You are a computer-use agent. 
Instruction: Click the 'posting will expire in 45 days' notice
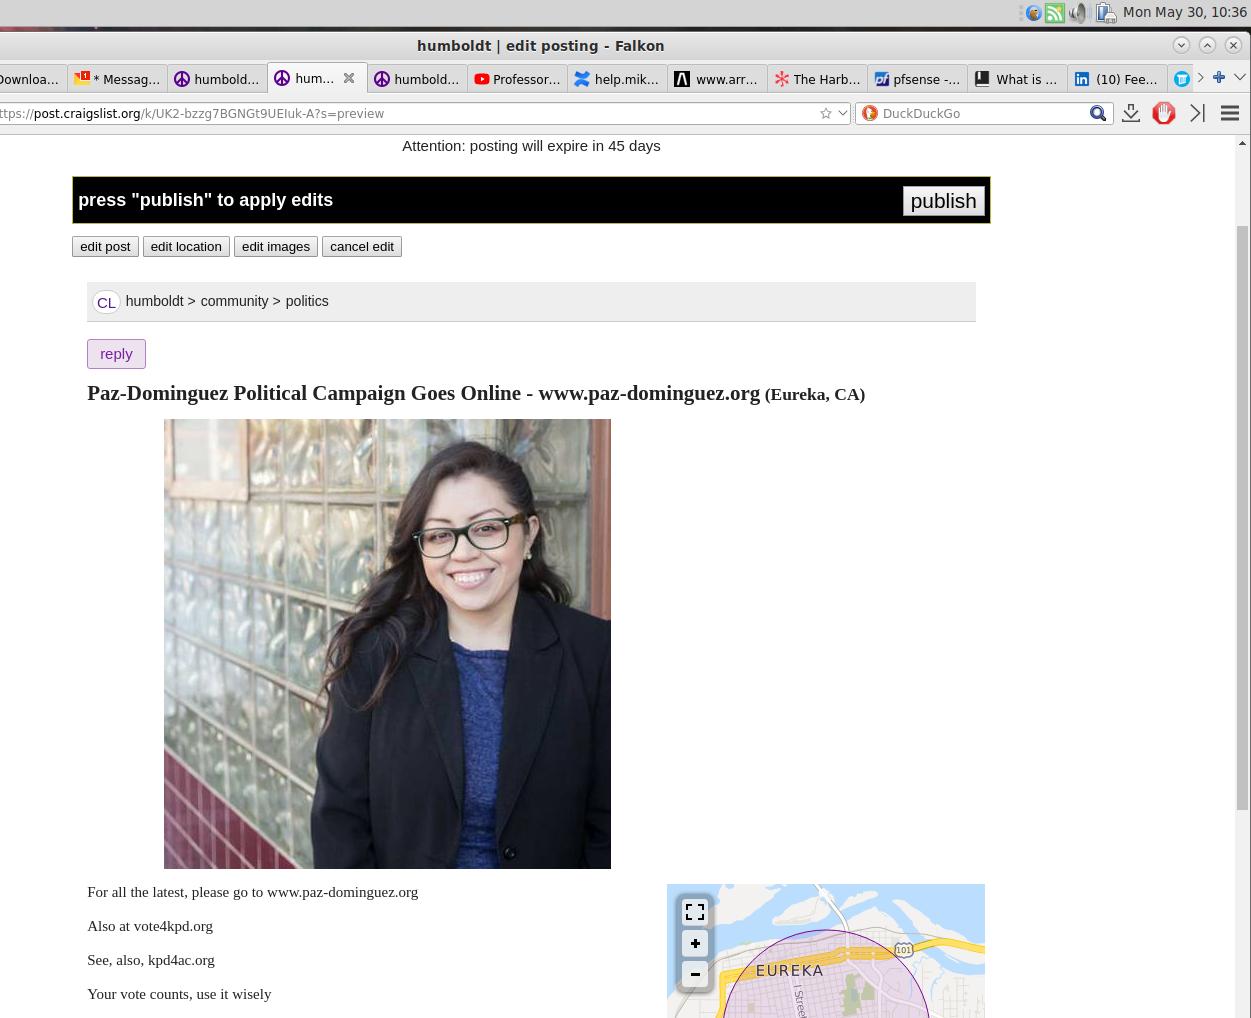[565, 146]
